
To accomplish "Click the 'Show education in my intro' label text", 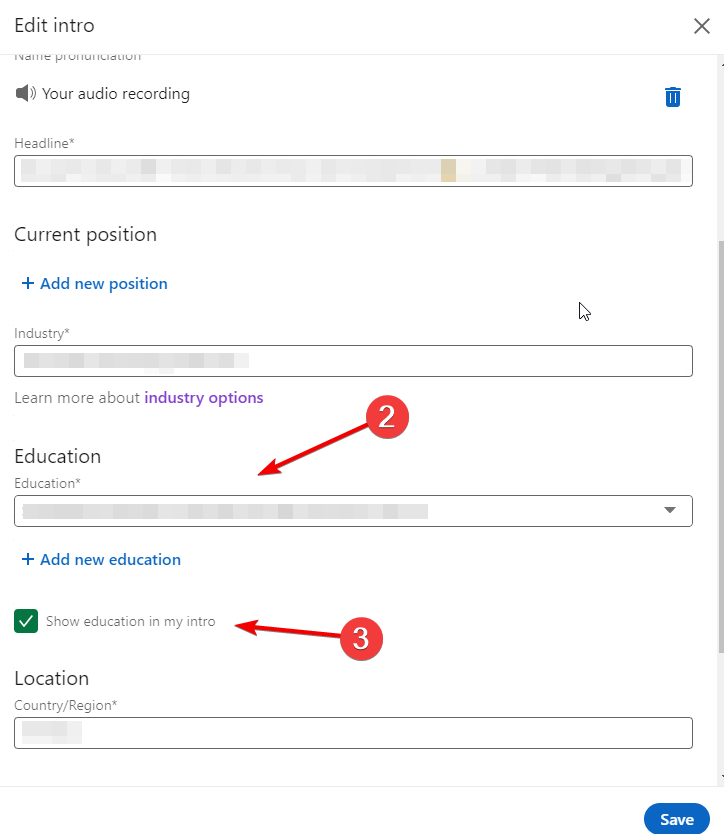I will pyautogui.click(x=130, y=622).
